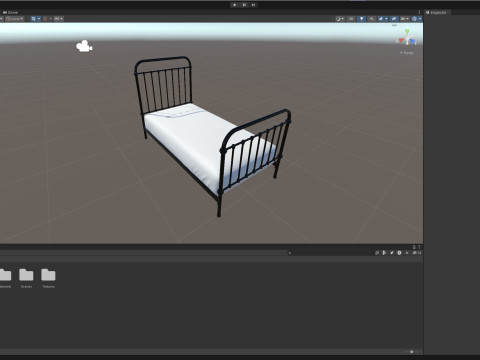Open the Project panel three-dot menu
Screen dimensions: 480x360
pyautogui.click(x=419, y=247)
